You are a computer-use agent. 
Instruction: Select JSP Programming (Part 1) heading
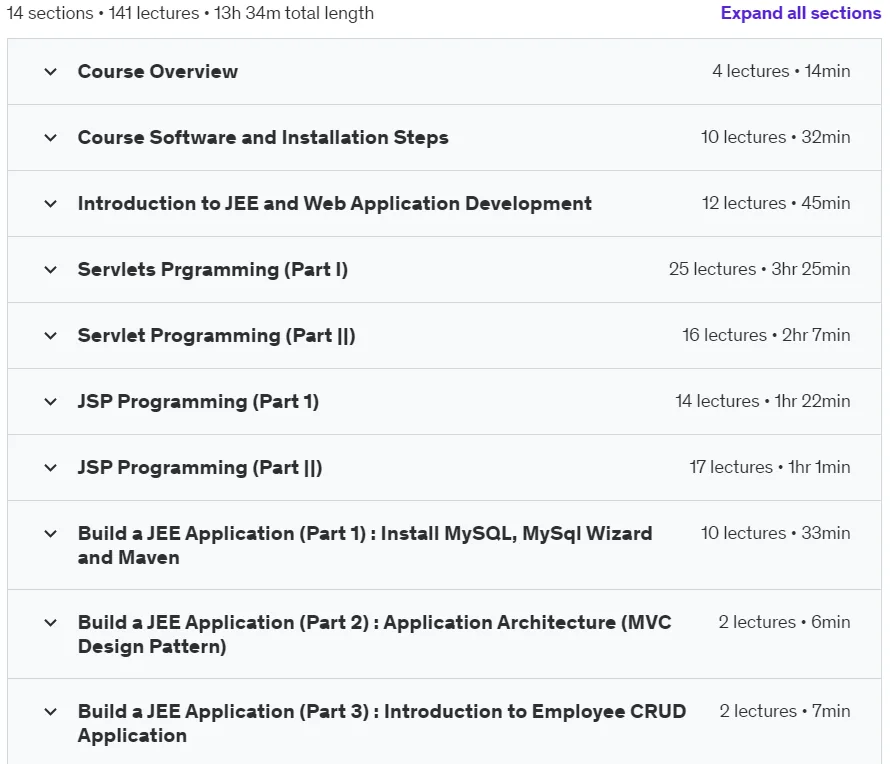click(x=198, y=401)
